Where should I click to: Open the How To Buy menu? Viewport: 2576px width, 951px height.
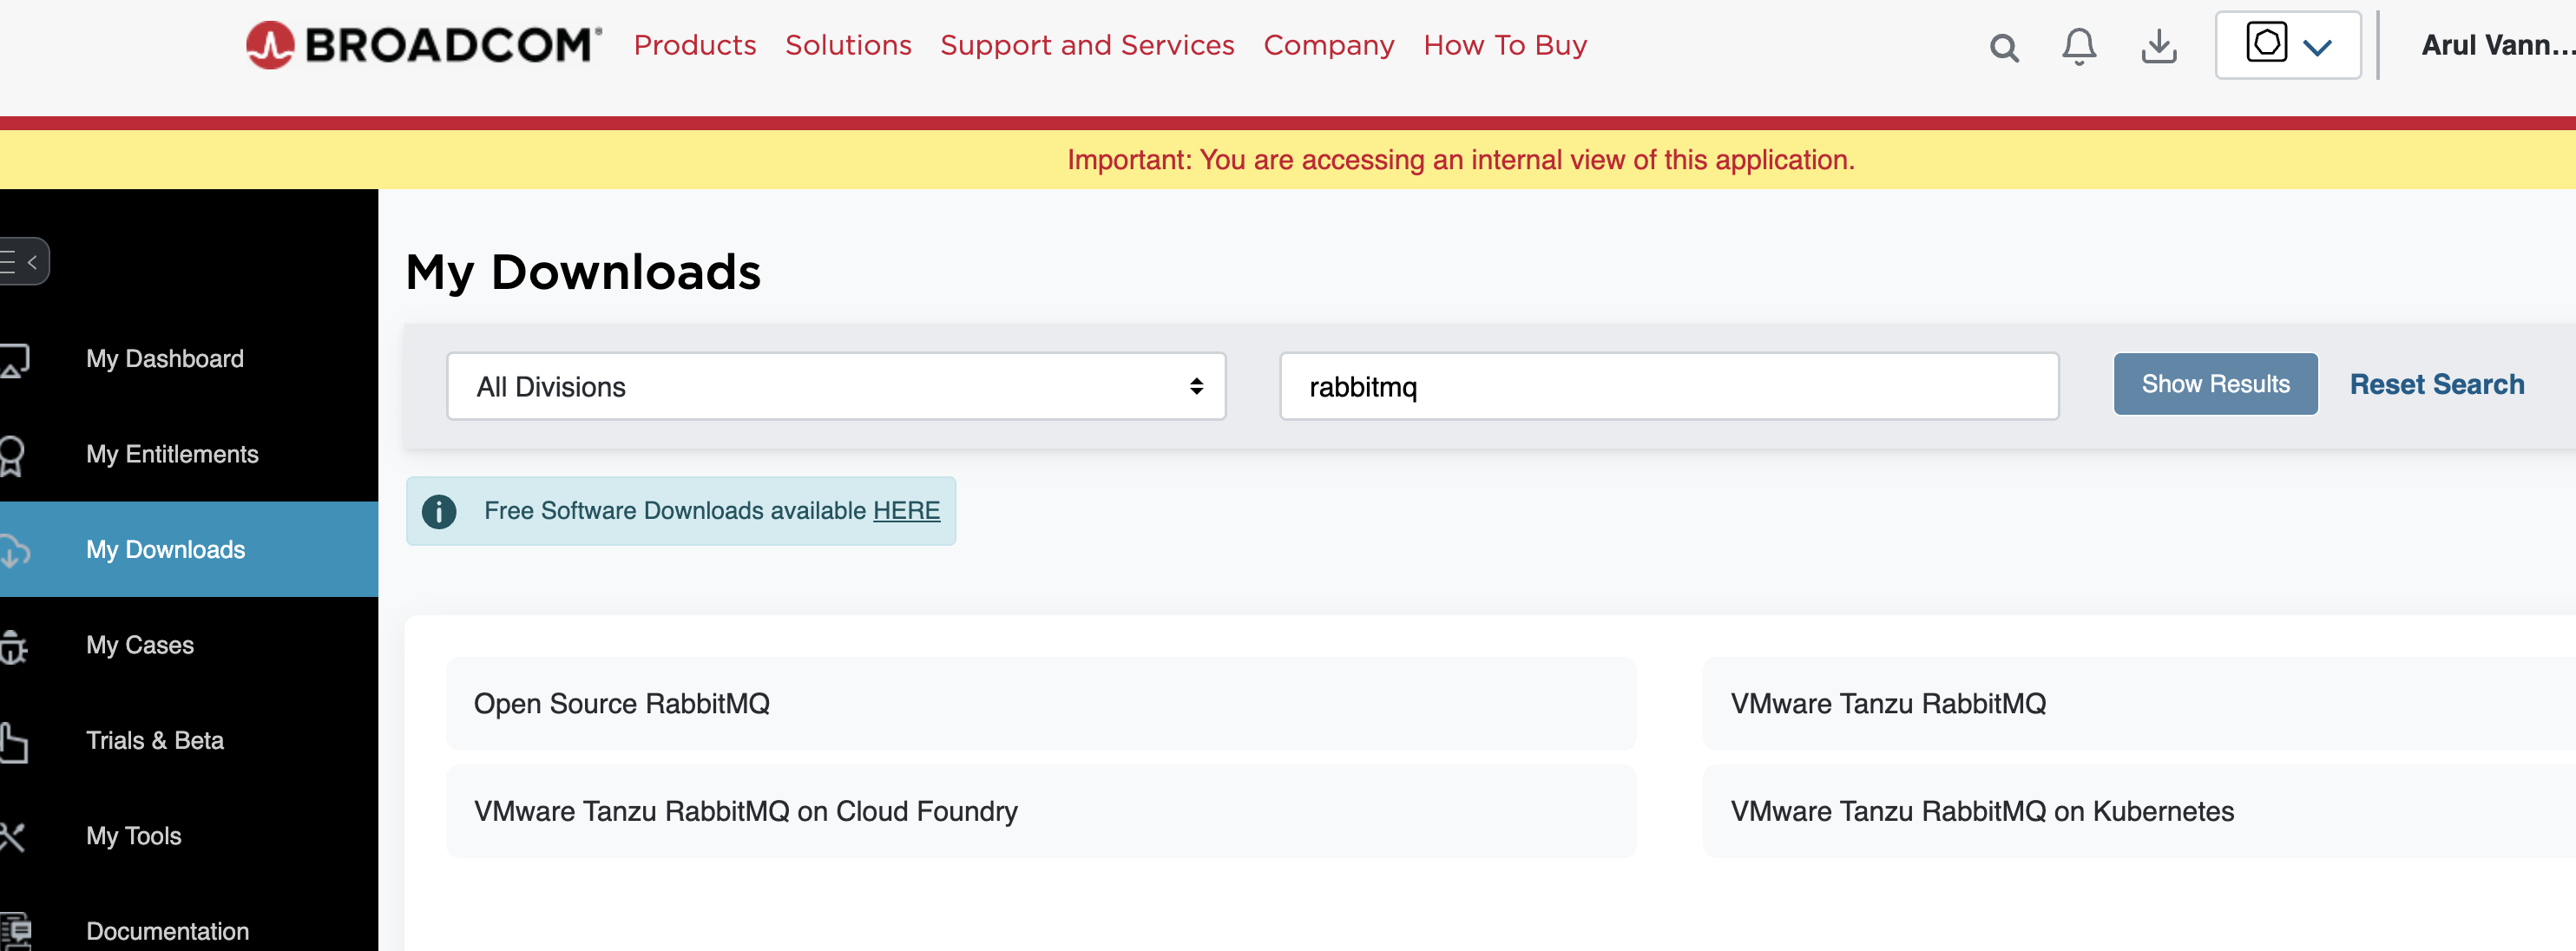(1505, 46)
